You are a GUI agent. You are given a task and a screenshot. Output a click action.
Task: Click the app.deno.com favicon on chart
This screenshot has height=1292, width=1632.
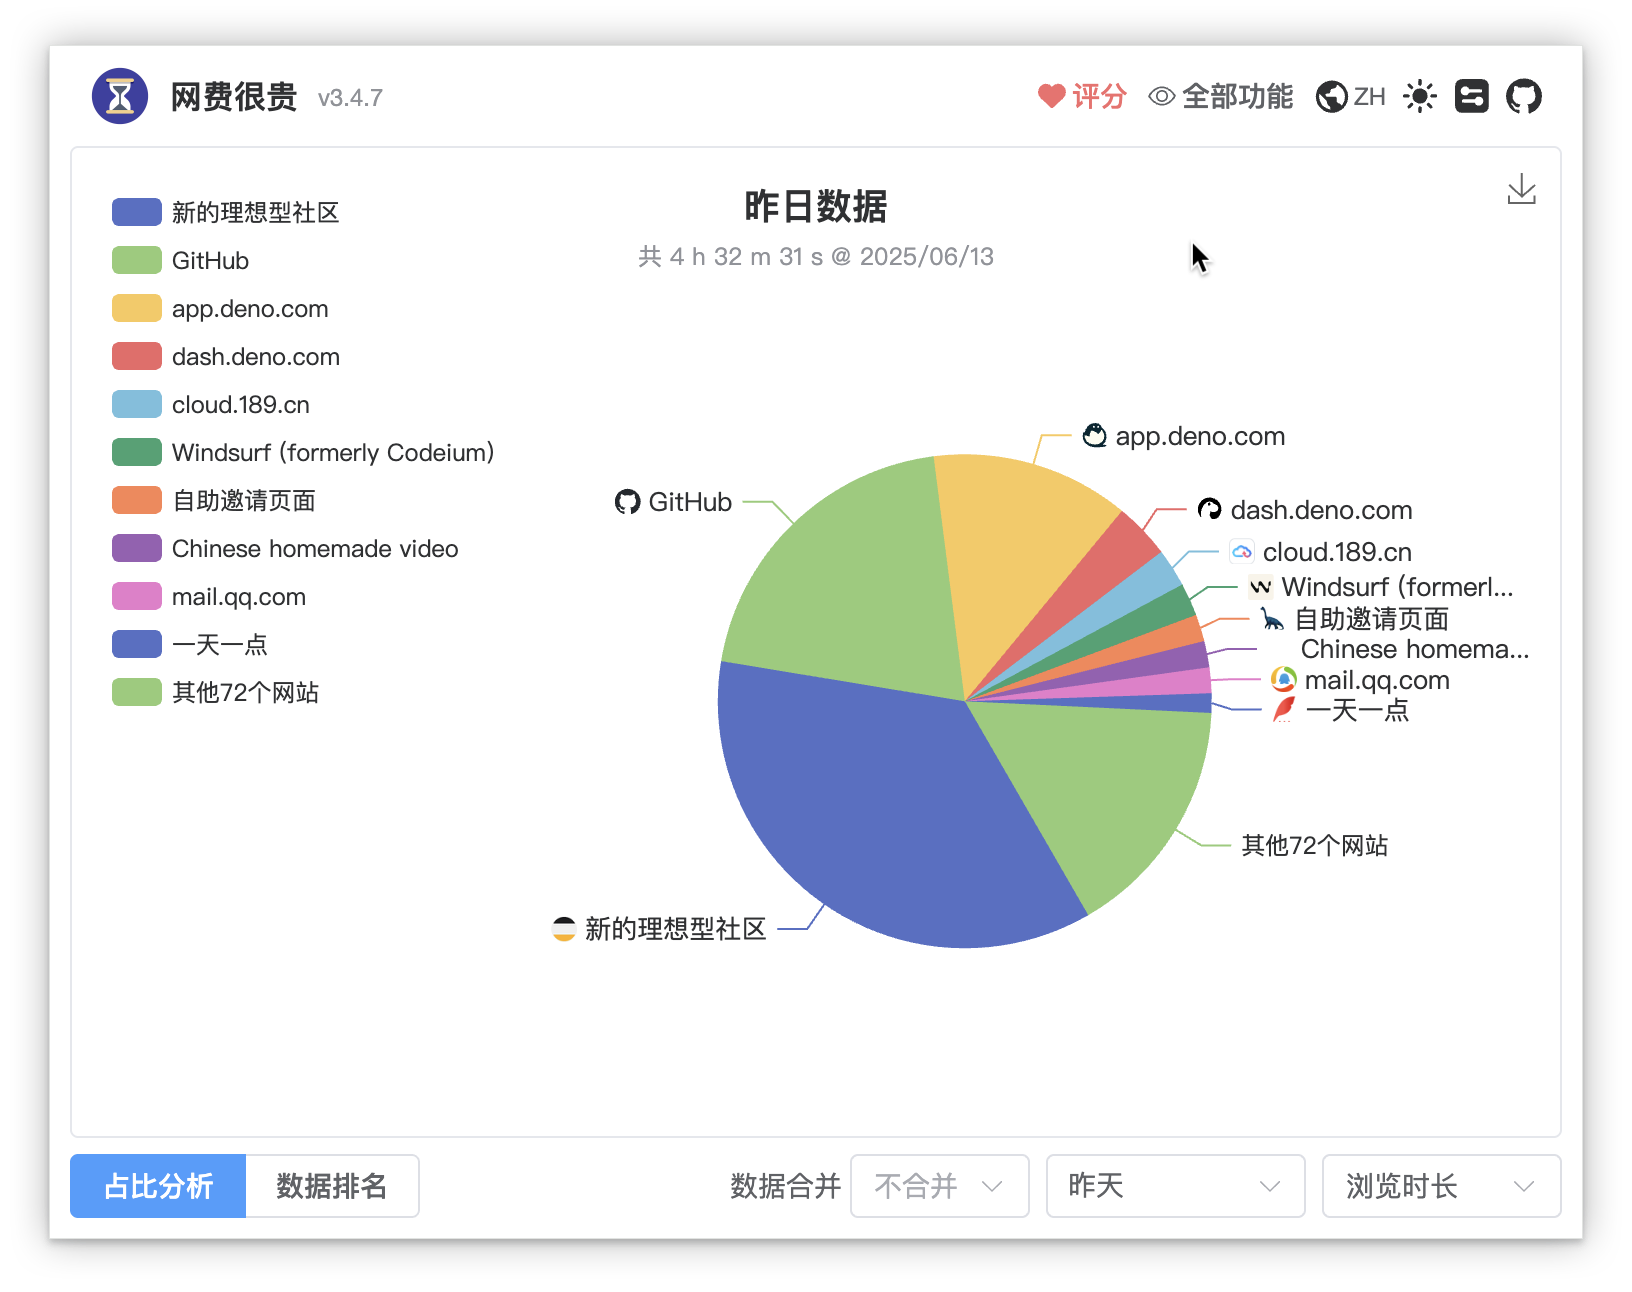tap(1095, 436)
